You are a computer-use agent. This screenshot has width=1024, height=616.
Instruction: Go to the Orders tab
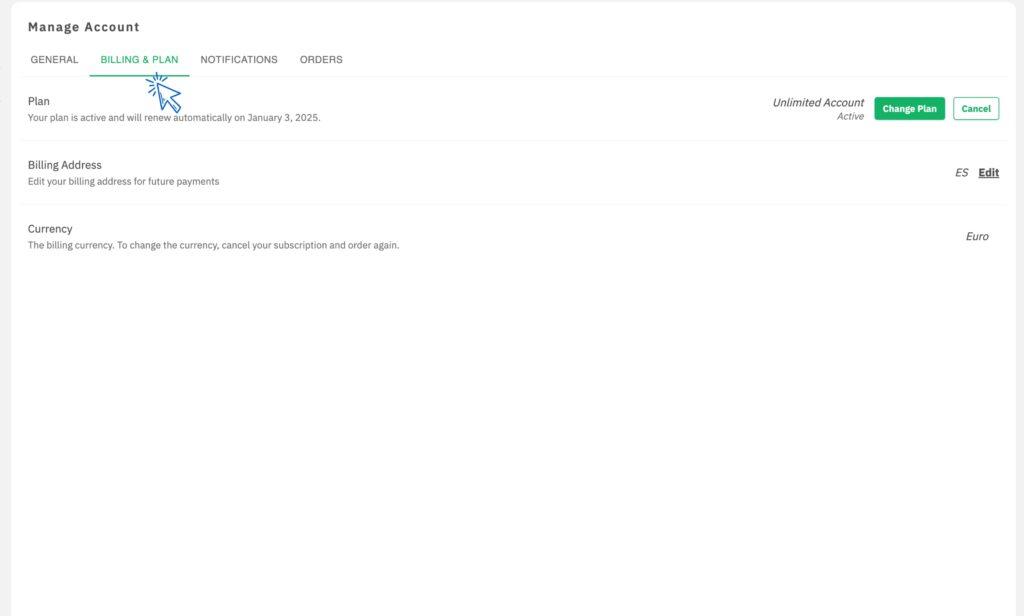(321, 60)
